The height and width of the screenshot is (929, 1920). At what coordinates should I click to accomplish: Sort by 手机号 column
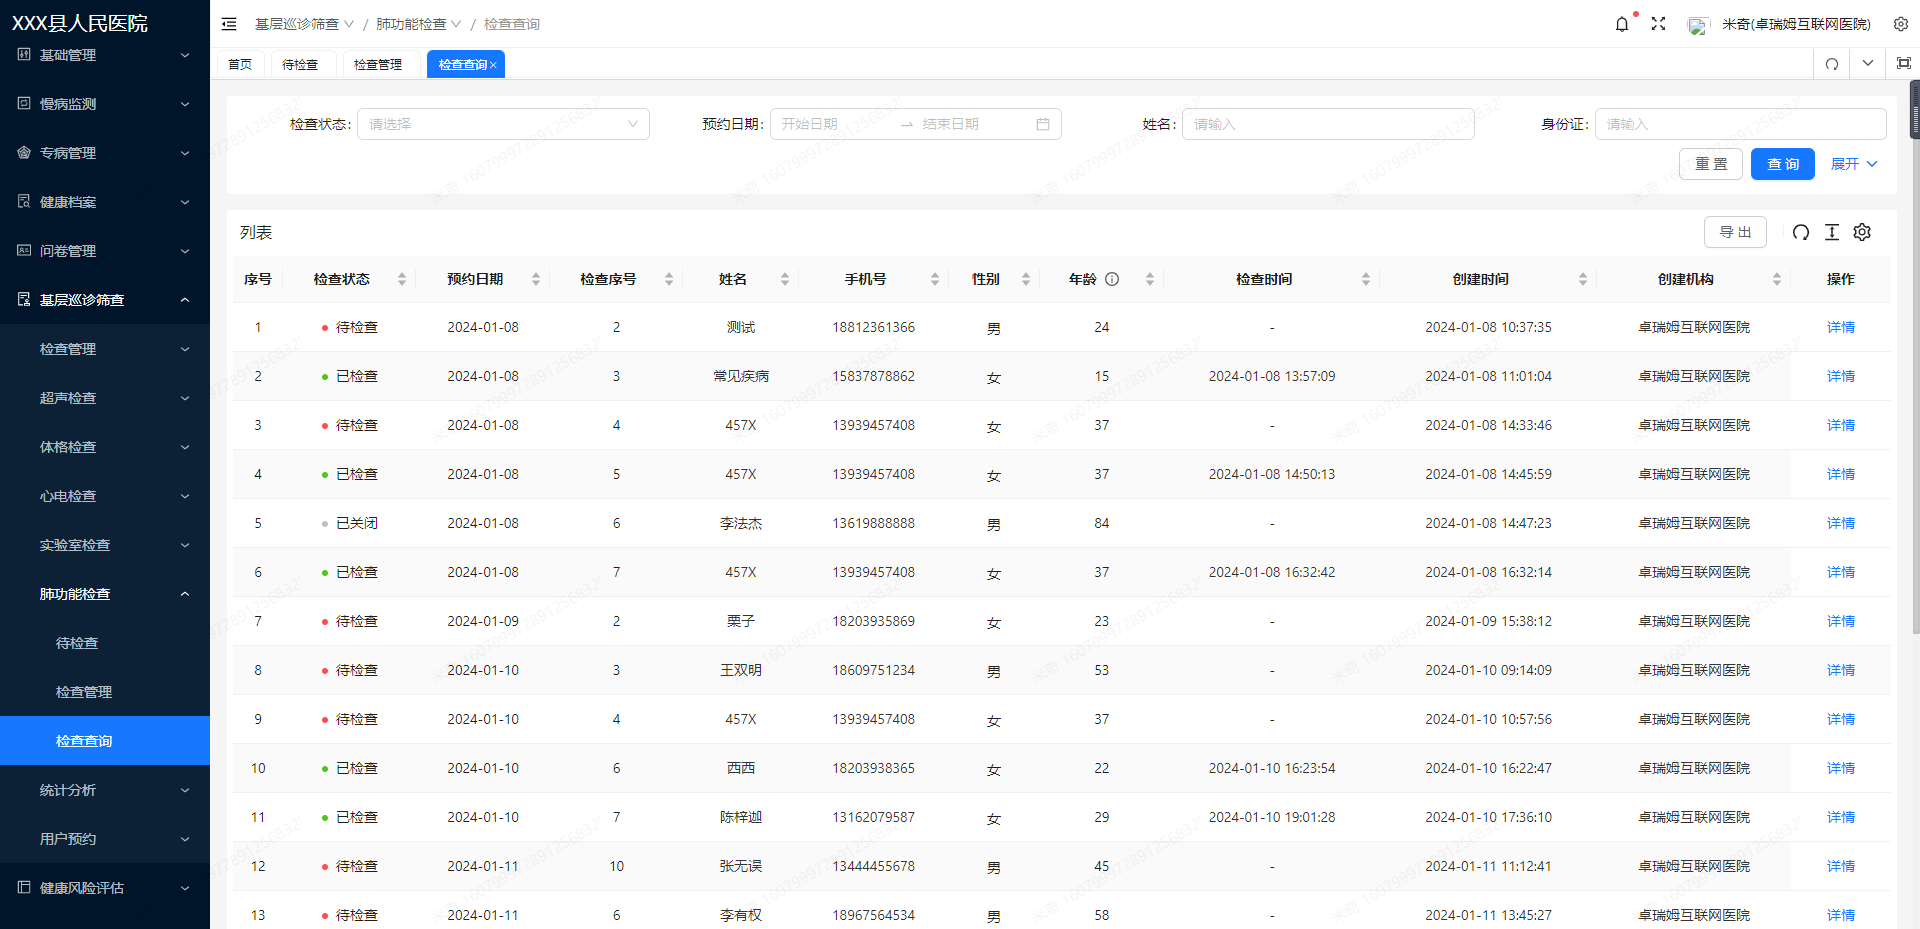pos(935,279)
